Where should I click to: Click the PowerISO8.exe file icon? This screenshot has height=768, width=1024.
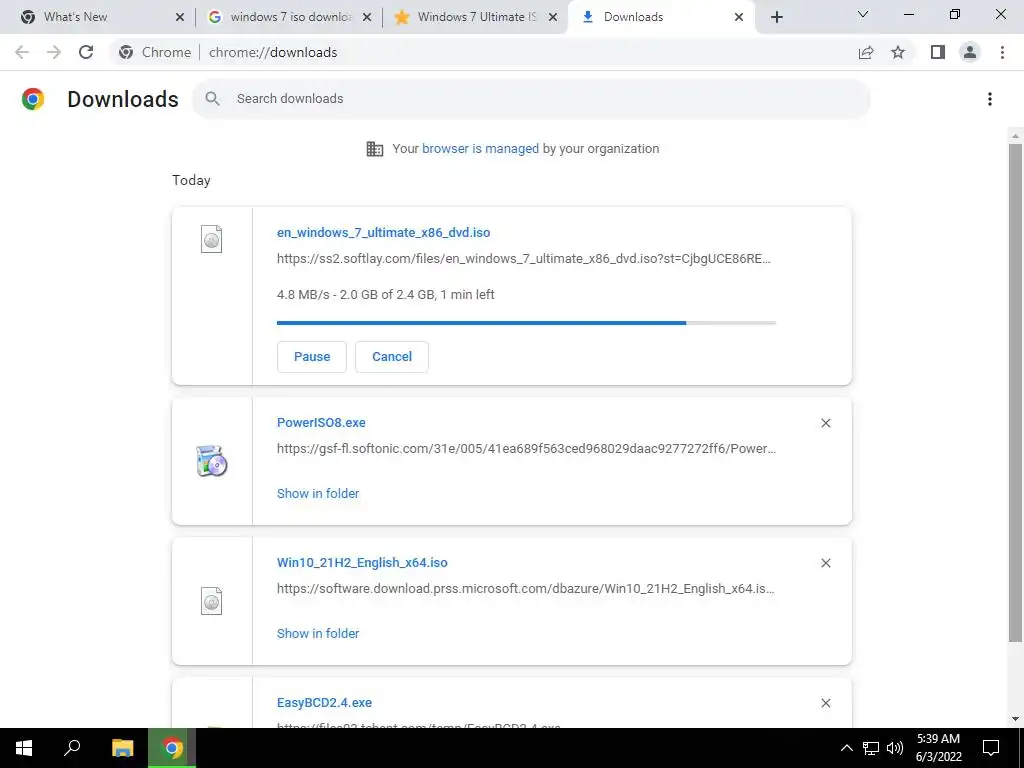point(212,460)
